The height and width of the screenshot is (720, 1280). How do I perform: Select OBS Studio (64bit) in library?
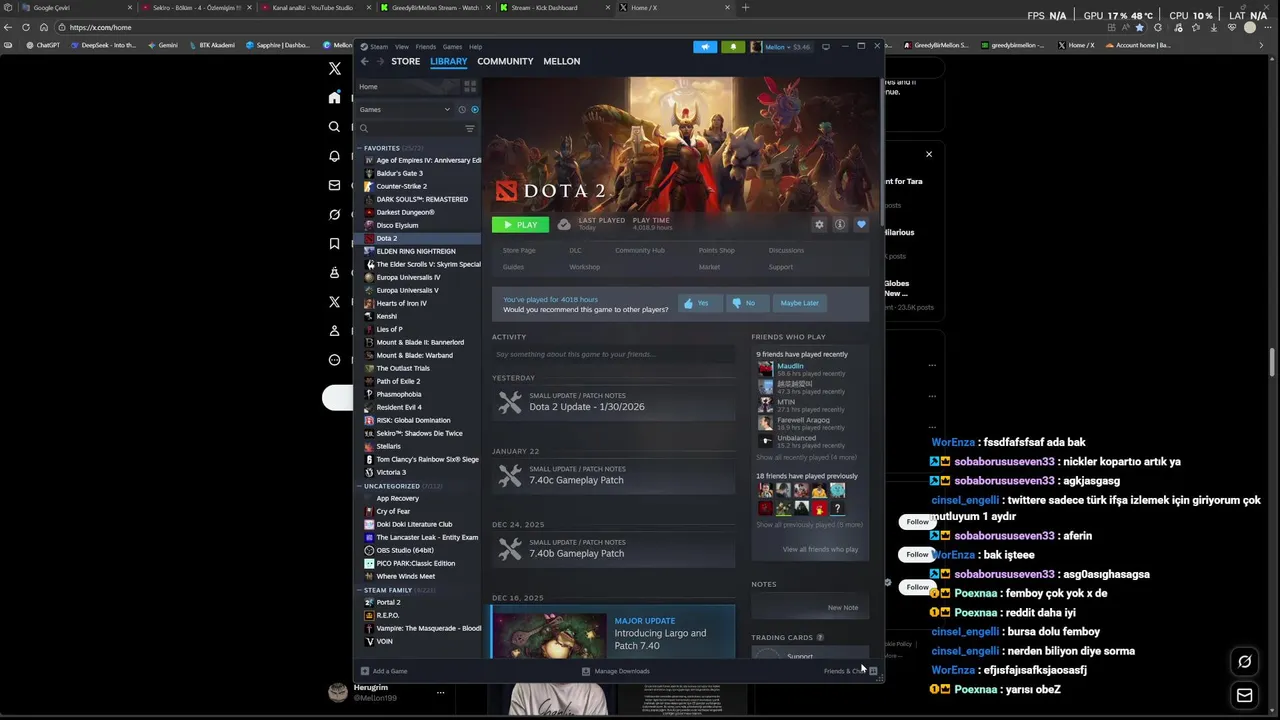(x=405, y=550)
